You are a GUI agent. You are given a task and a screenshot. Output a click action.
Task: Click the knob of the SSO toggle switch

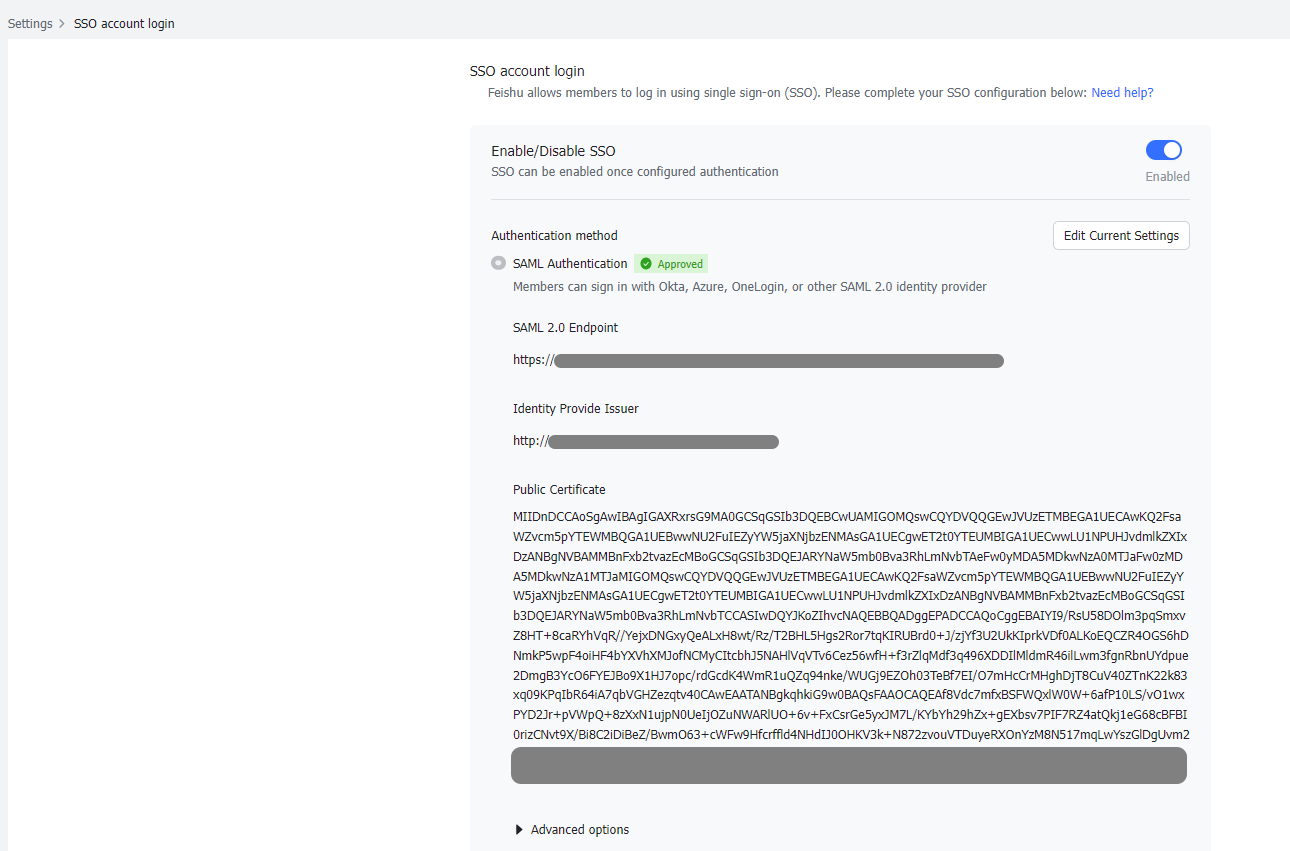click(x=1171, y=149)
